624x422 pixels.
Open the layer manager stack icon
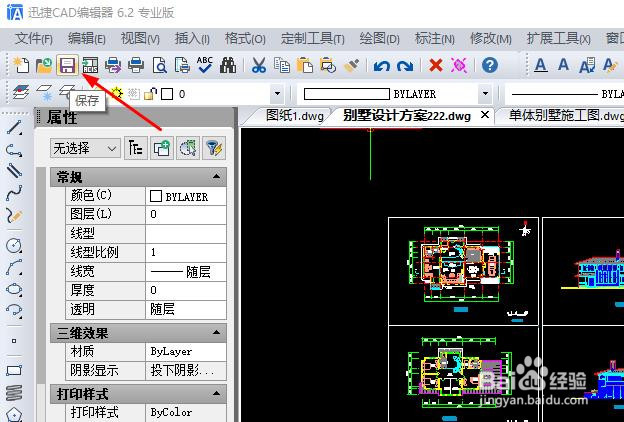click(20, 92)
